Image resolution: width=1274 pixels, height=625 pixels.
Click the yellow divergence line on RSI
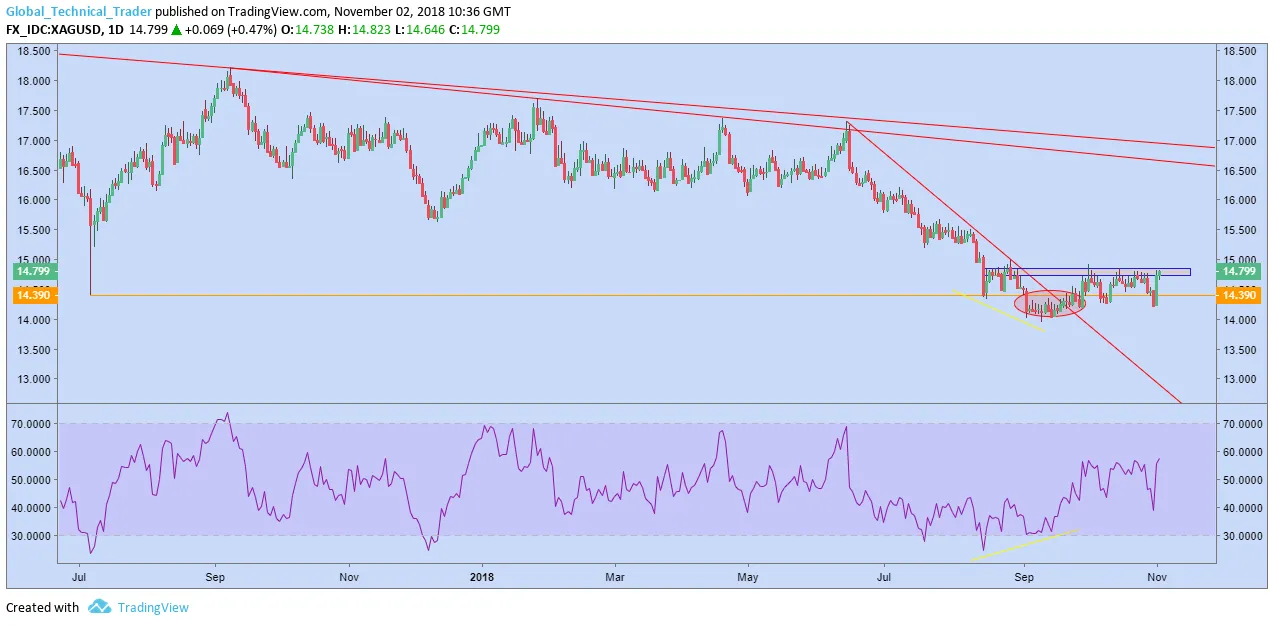(1024, 545)
